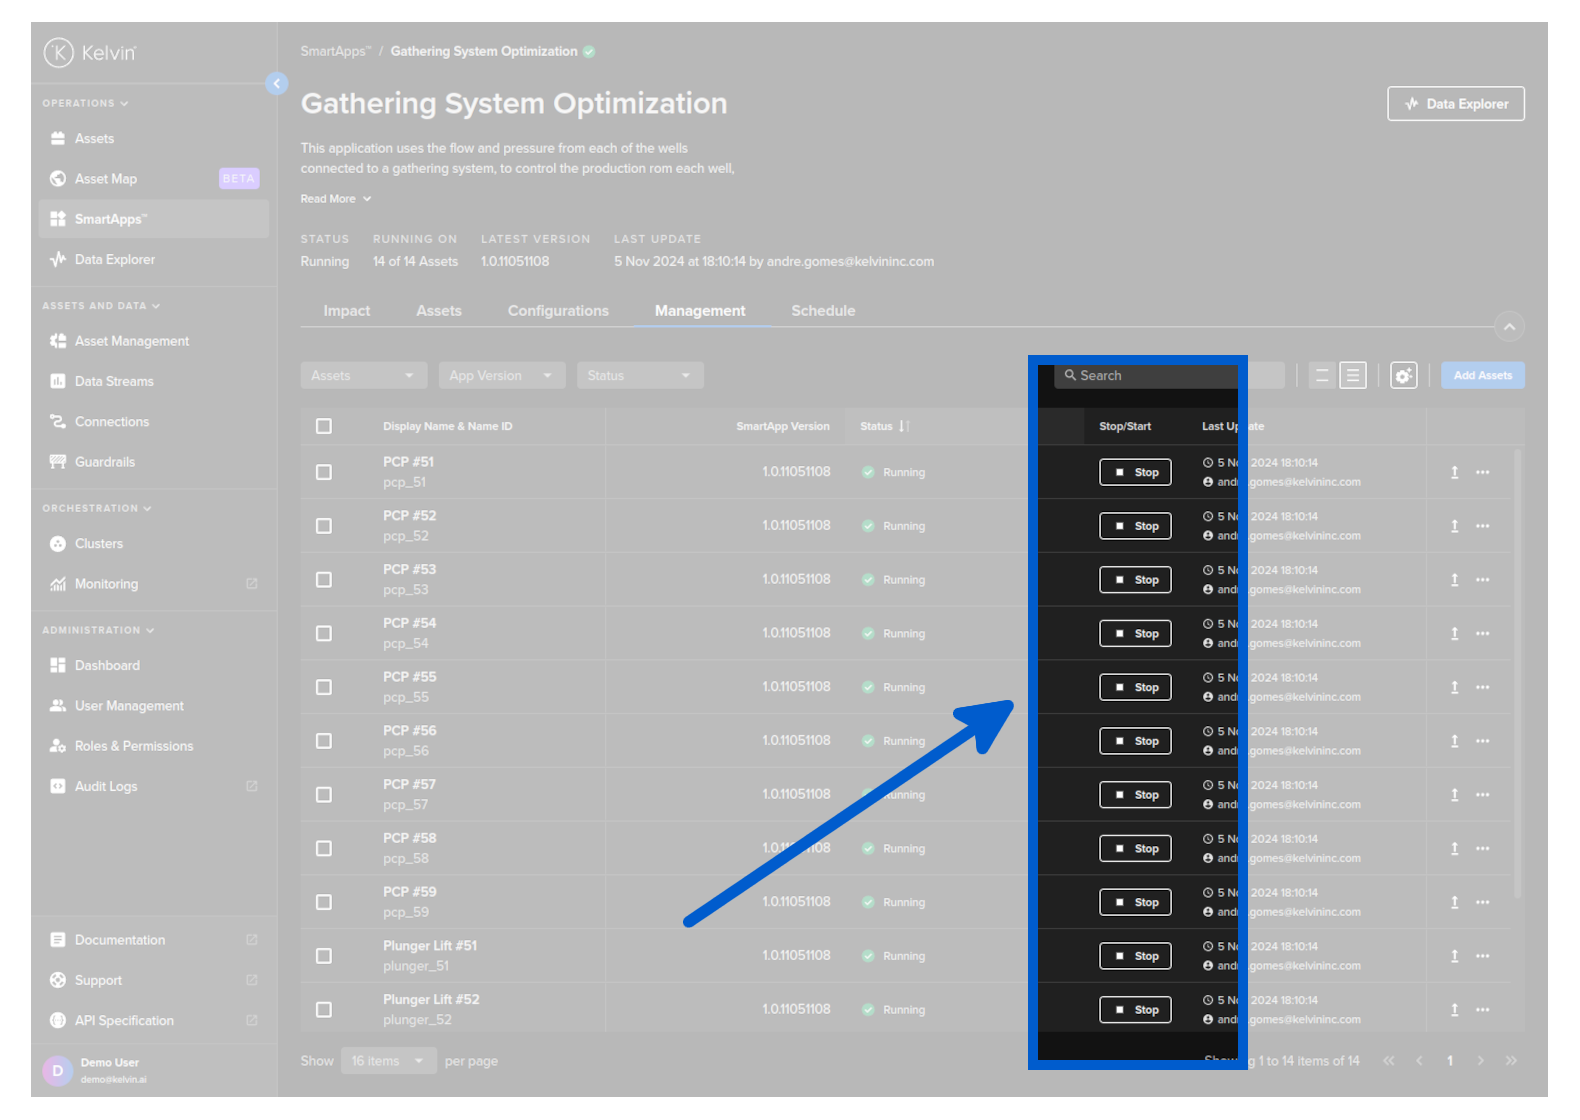Check the PCP #52 row checkbox
The image size is (1580, 1120).
point(324,526)
